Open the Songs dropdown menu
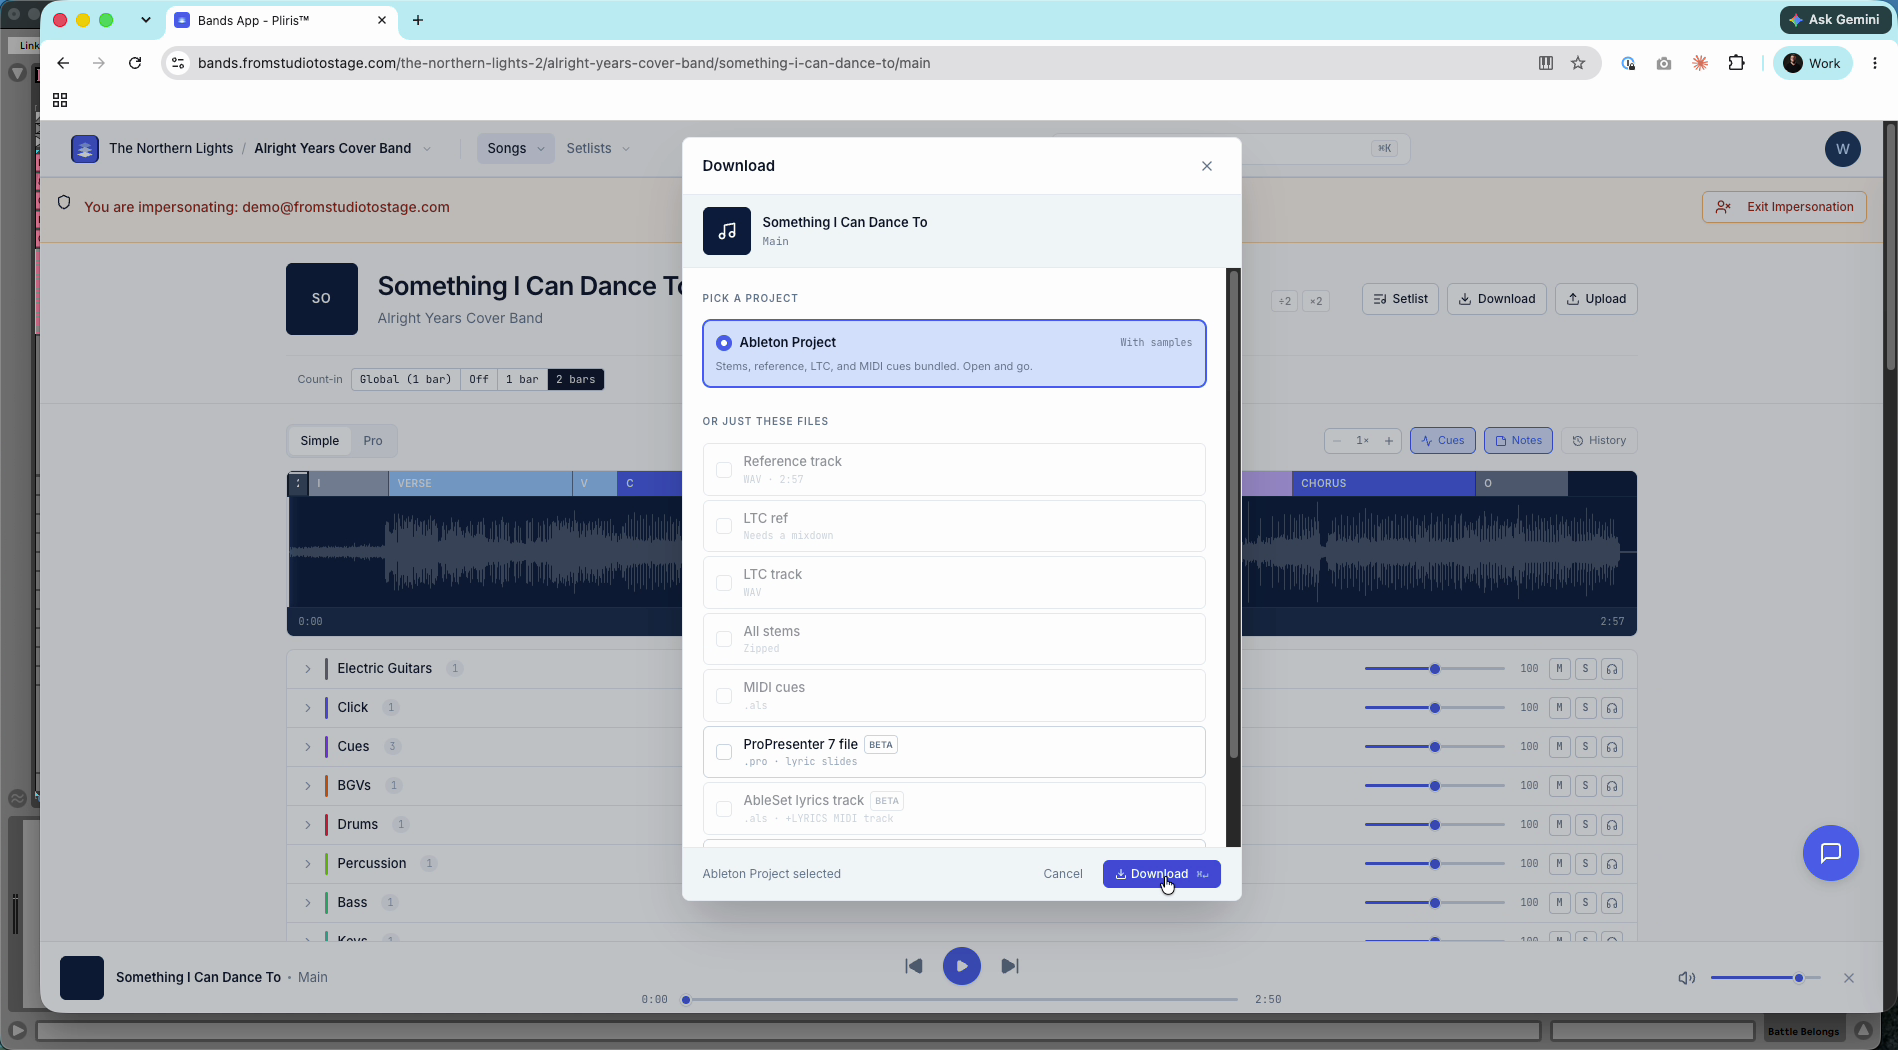The width and height of the screenshot is (1898, 1050). 516,148
